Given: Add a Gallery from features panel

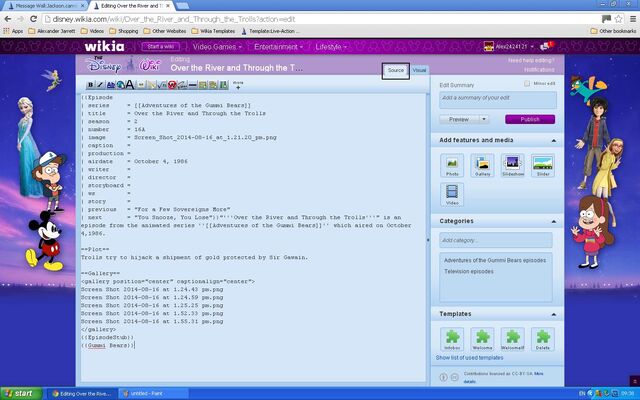Looking at the screenshot, I should click(482, 165).
